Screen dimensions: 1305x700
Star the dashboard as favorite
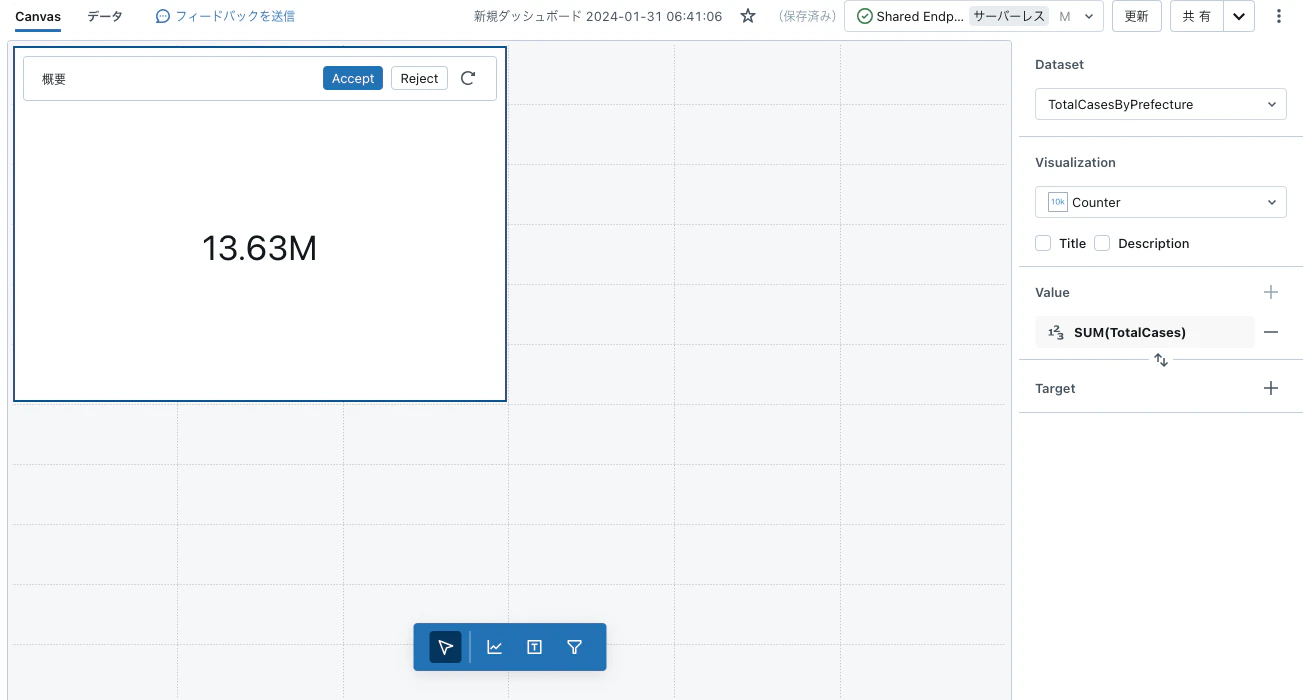pos(748,16)
